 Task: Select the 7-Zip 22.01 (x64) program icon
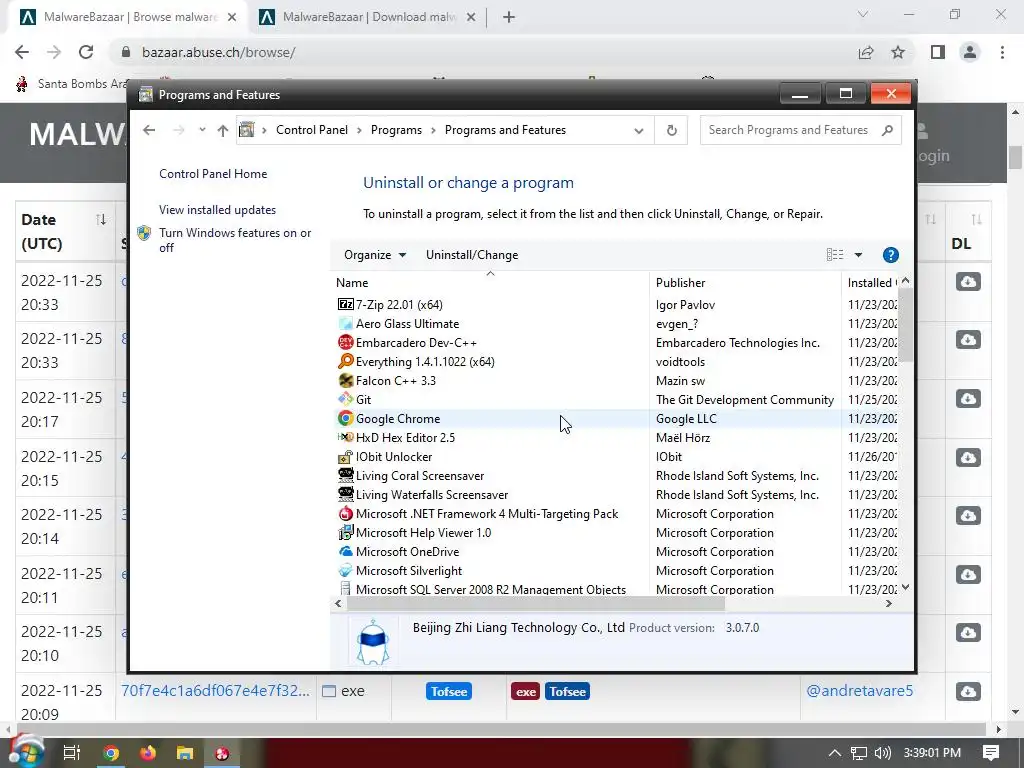345,304
